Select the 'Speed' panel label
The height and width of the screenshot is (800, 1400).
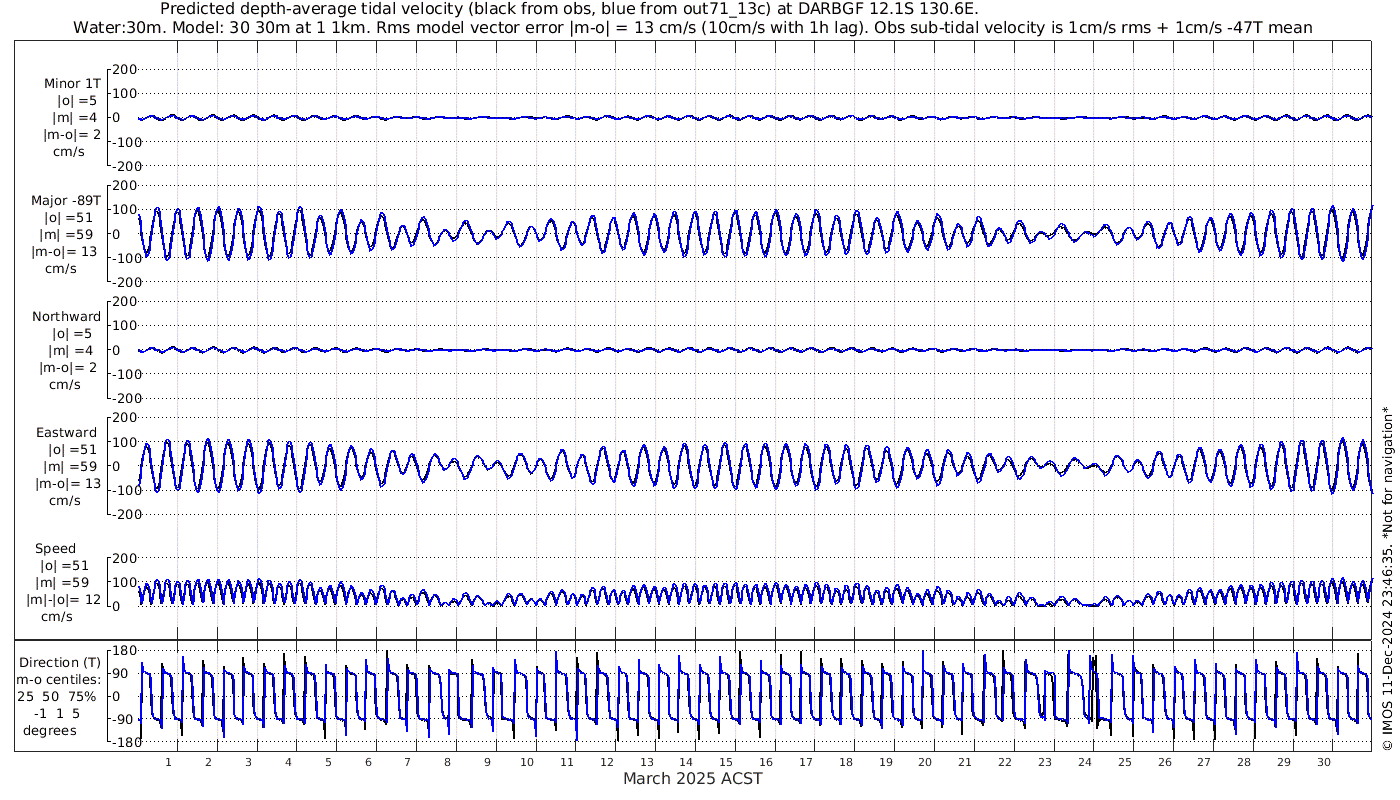coord(55,549)
